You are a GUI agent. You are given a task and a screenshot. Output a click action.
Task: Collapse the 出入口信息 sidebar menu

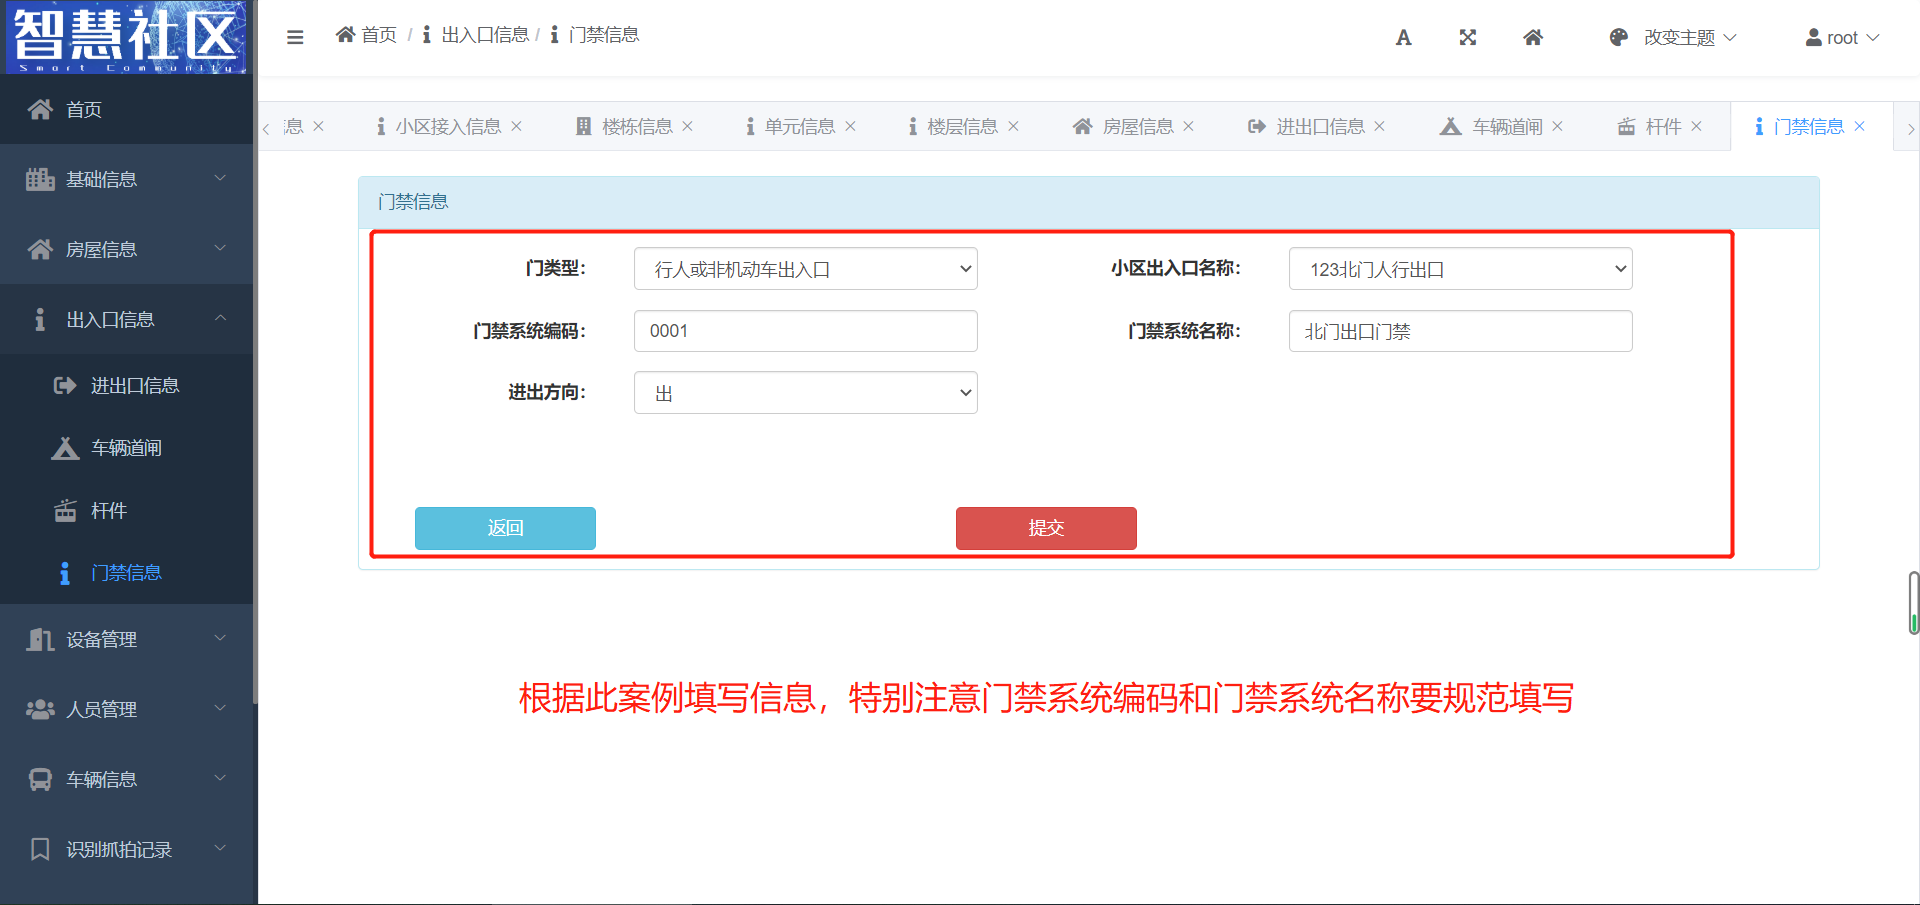point(126,319)
